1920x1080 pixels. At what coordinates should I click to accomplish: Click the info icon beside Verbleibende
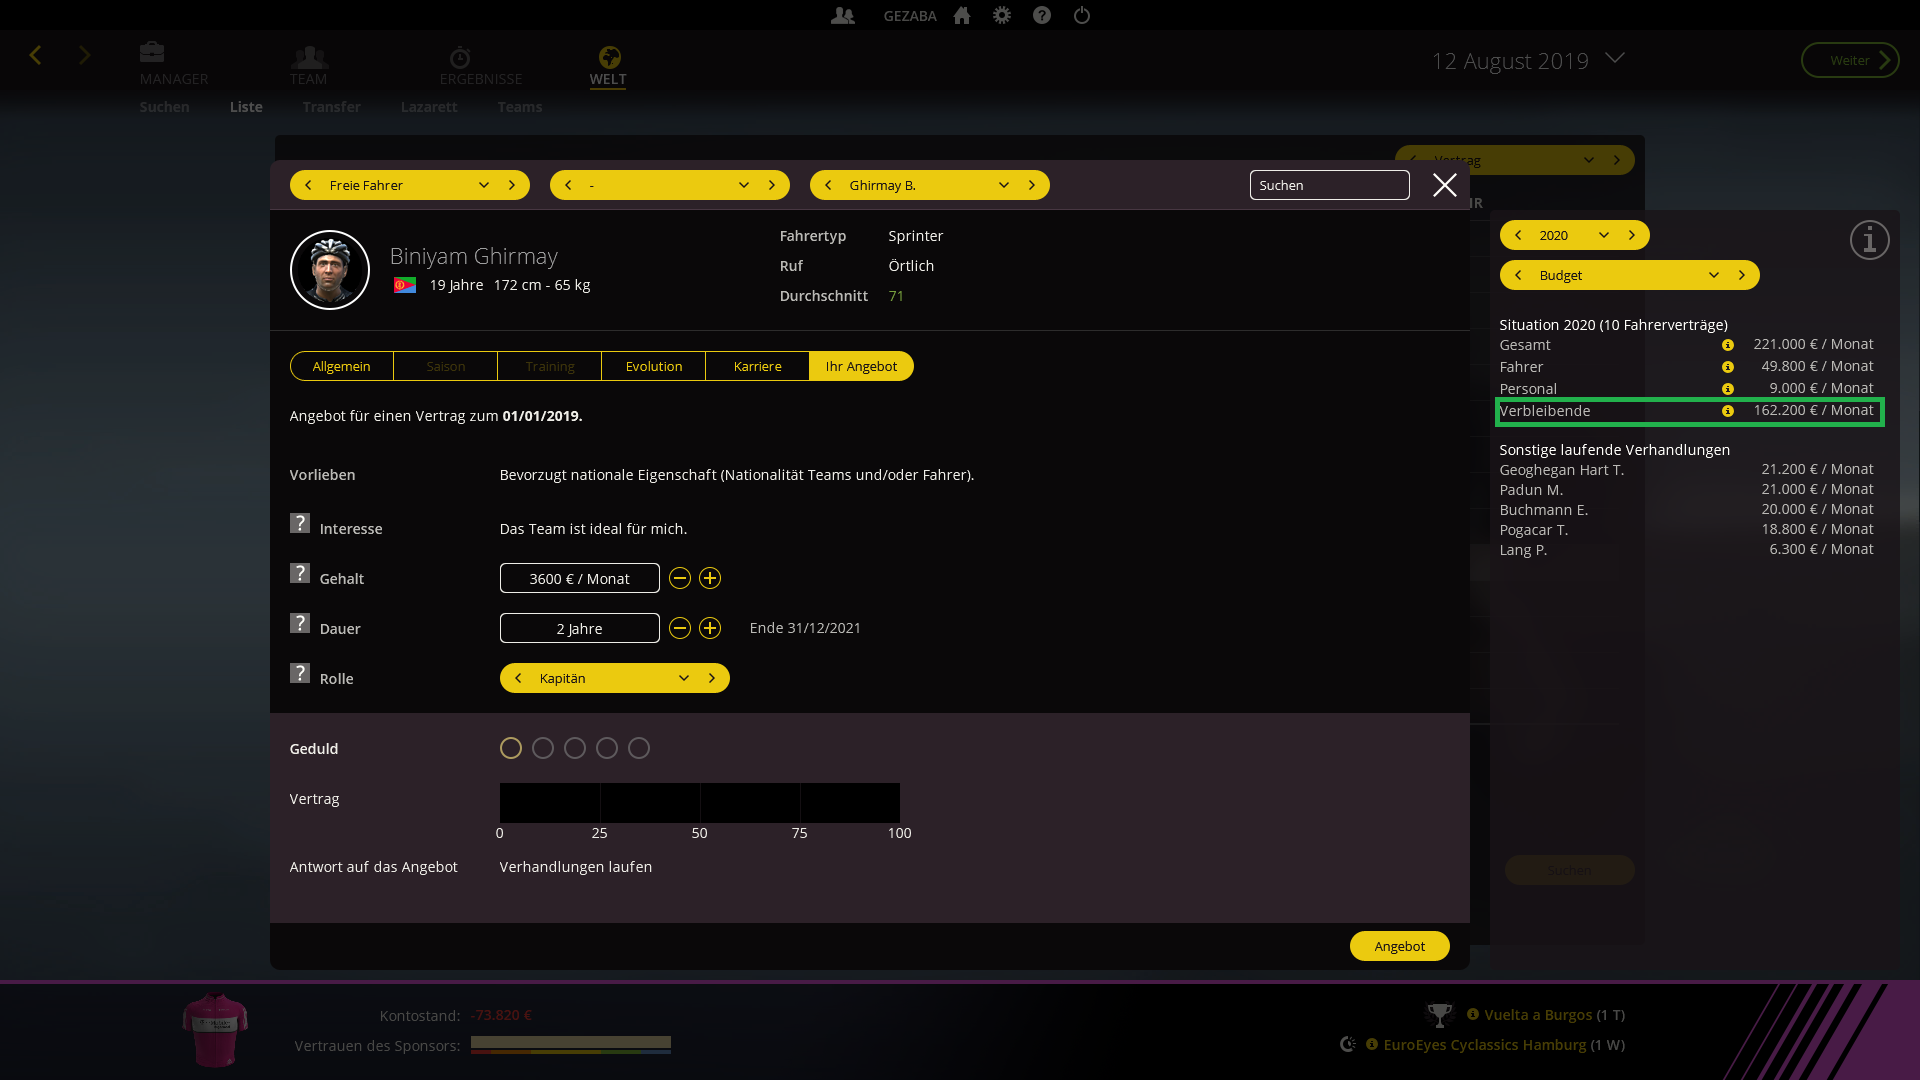[1727, 411]
